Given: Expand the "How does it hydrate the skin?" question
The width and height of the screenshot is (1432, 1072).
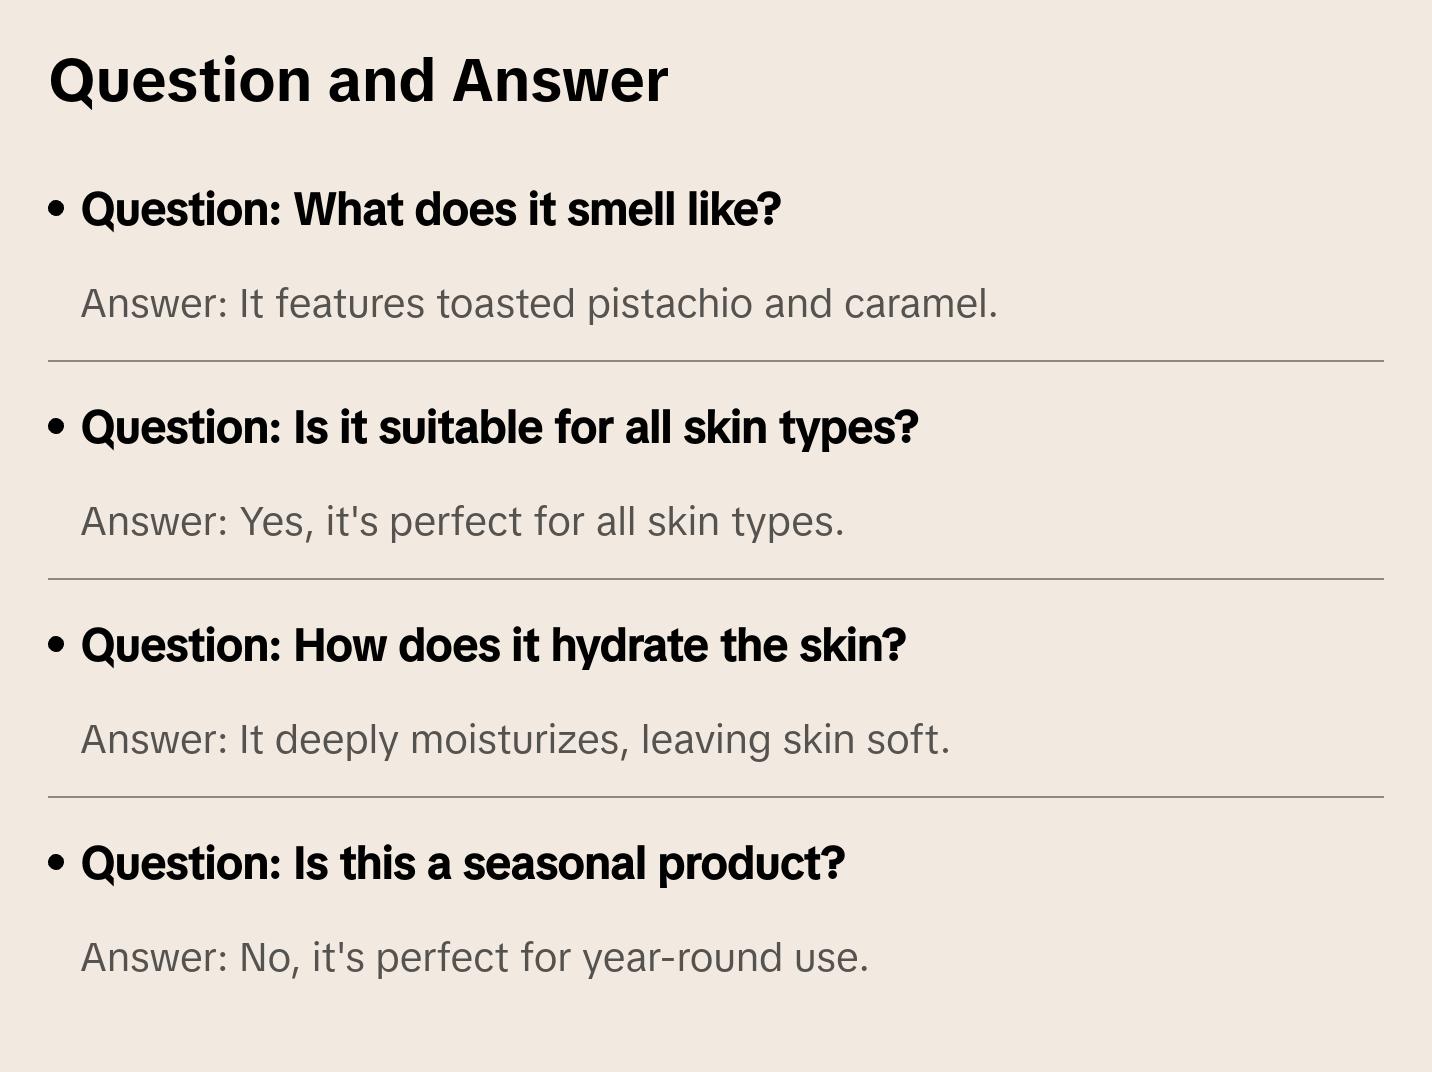Looking at the screenshot, I should (494, 645).
